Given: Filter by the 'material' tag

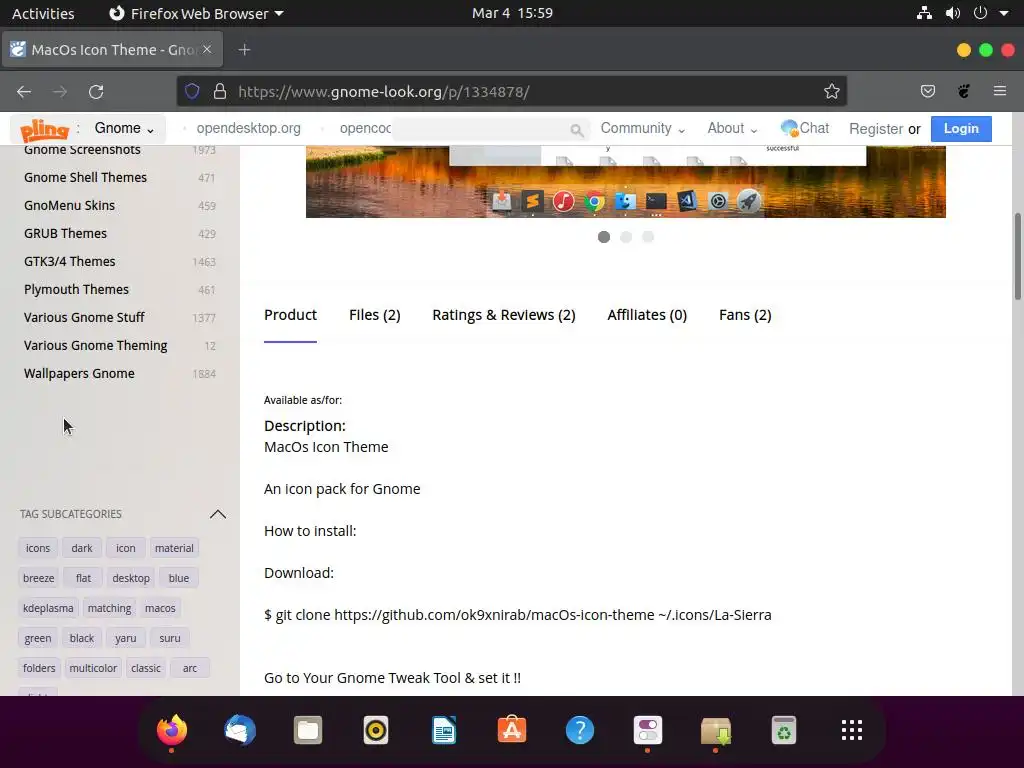Looking at the screenshot, I should click(x=174, y=548).
